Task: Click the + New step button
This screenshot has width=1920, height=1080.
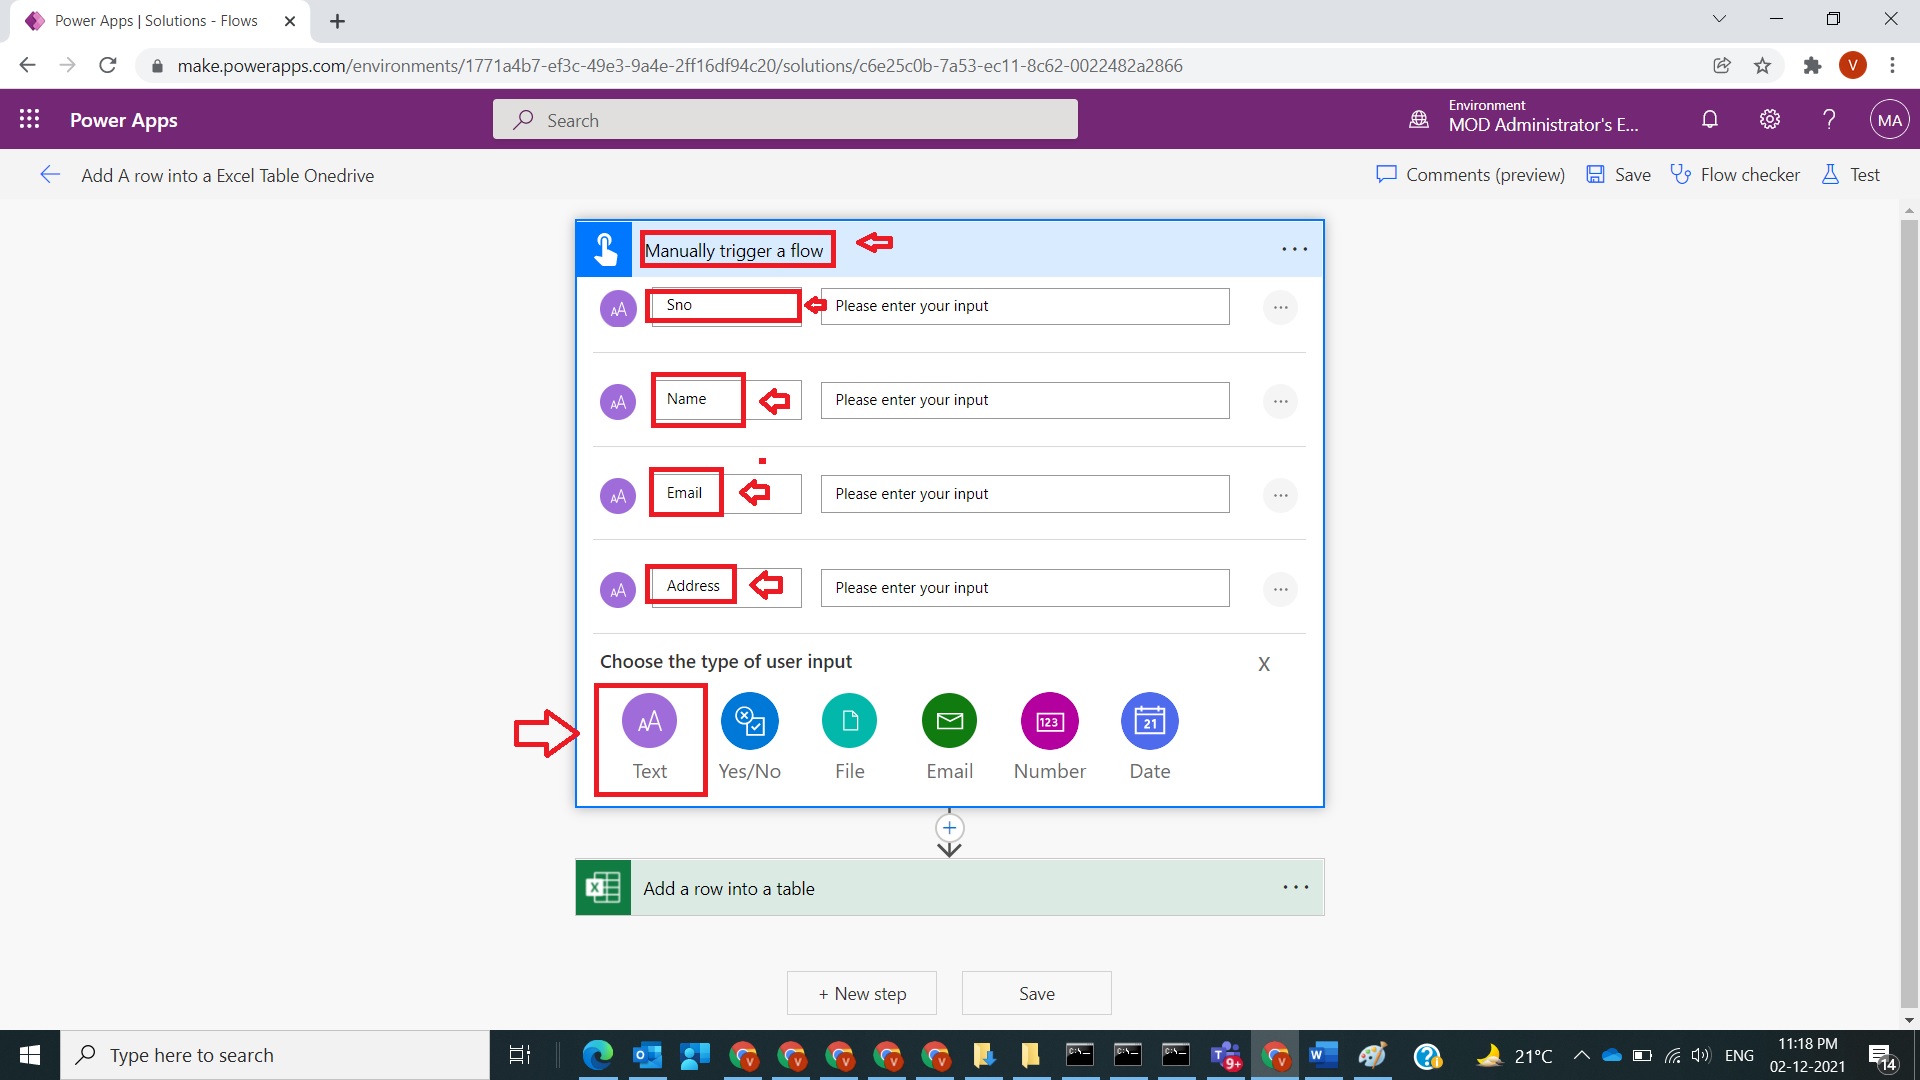Action: point(862,994)
